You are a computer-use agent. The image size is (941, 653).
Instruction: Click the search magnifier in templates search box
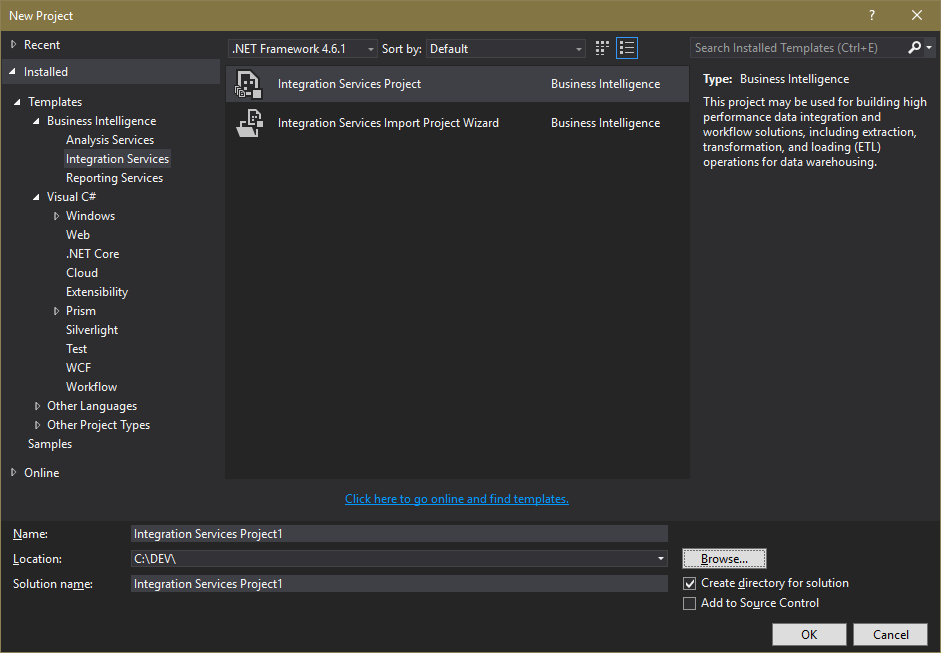(915, 47)
